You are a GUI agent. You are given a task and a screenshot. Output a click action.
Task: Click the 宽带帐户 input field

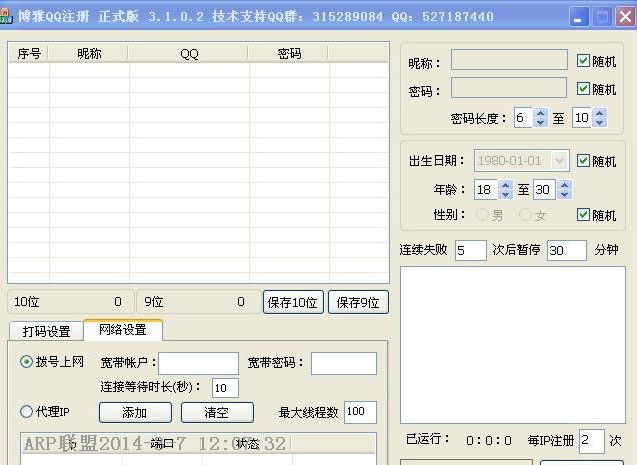198,363
